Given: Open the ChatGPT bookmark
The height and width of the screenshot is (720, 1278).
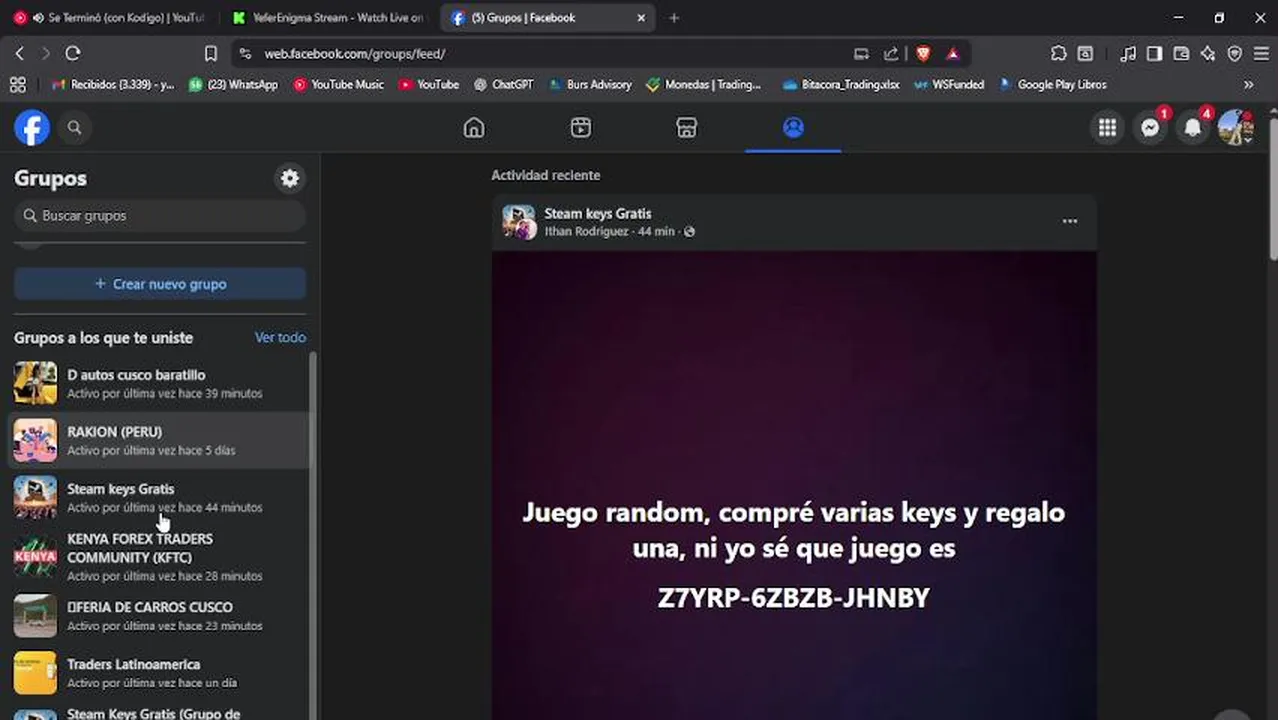Looking at the screenshot, I should click(503, 85).
